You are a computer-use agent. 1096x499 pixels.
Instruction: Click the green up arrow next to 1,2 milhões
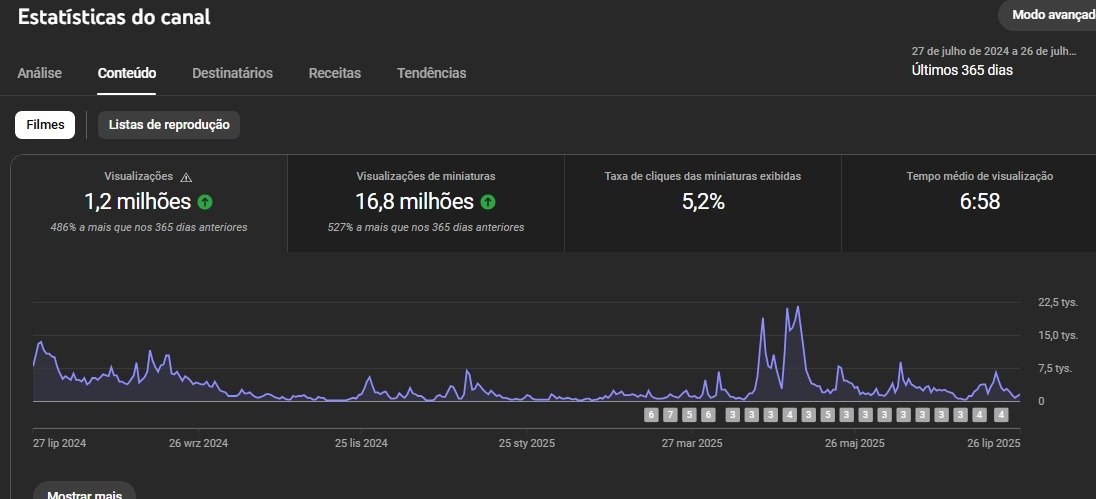tap(205, 202)
